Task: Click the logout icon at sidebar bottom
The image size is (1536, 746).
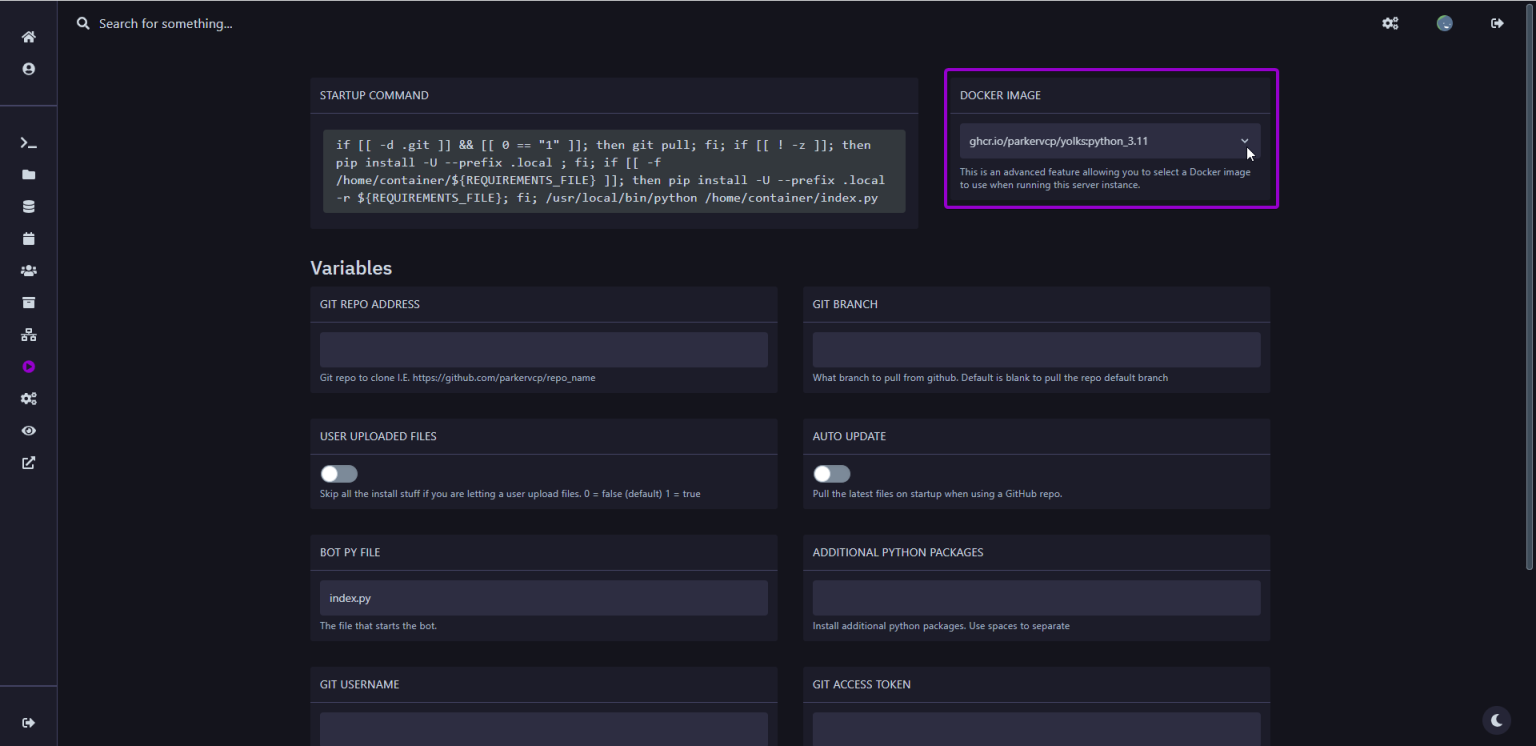Action: (28, 722)
